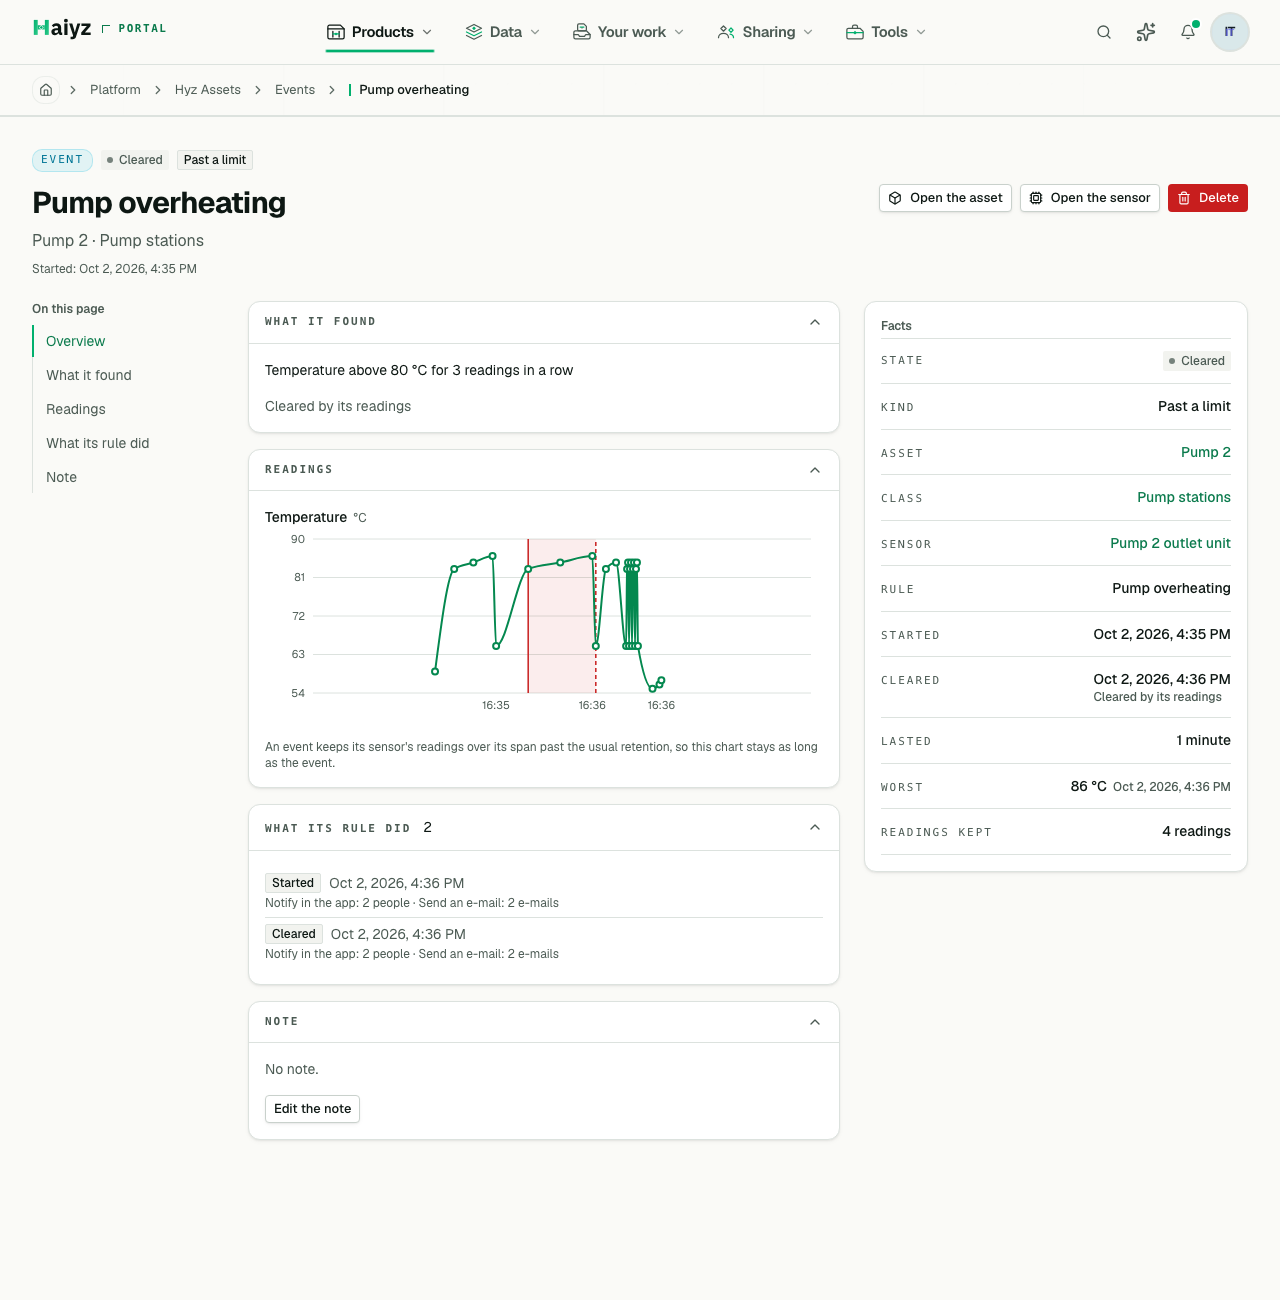Go to the Events breadcrumb
1280x1300 pixels.
(x=295, y=90)
